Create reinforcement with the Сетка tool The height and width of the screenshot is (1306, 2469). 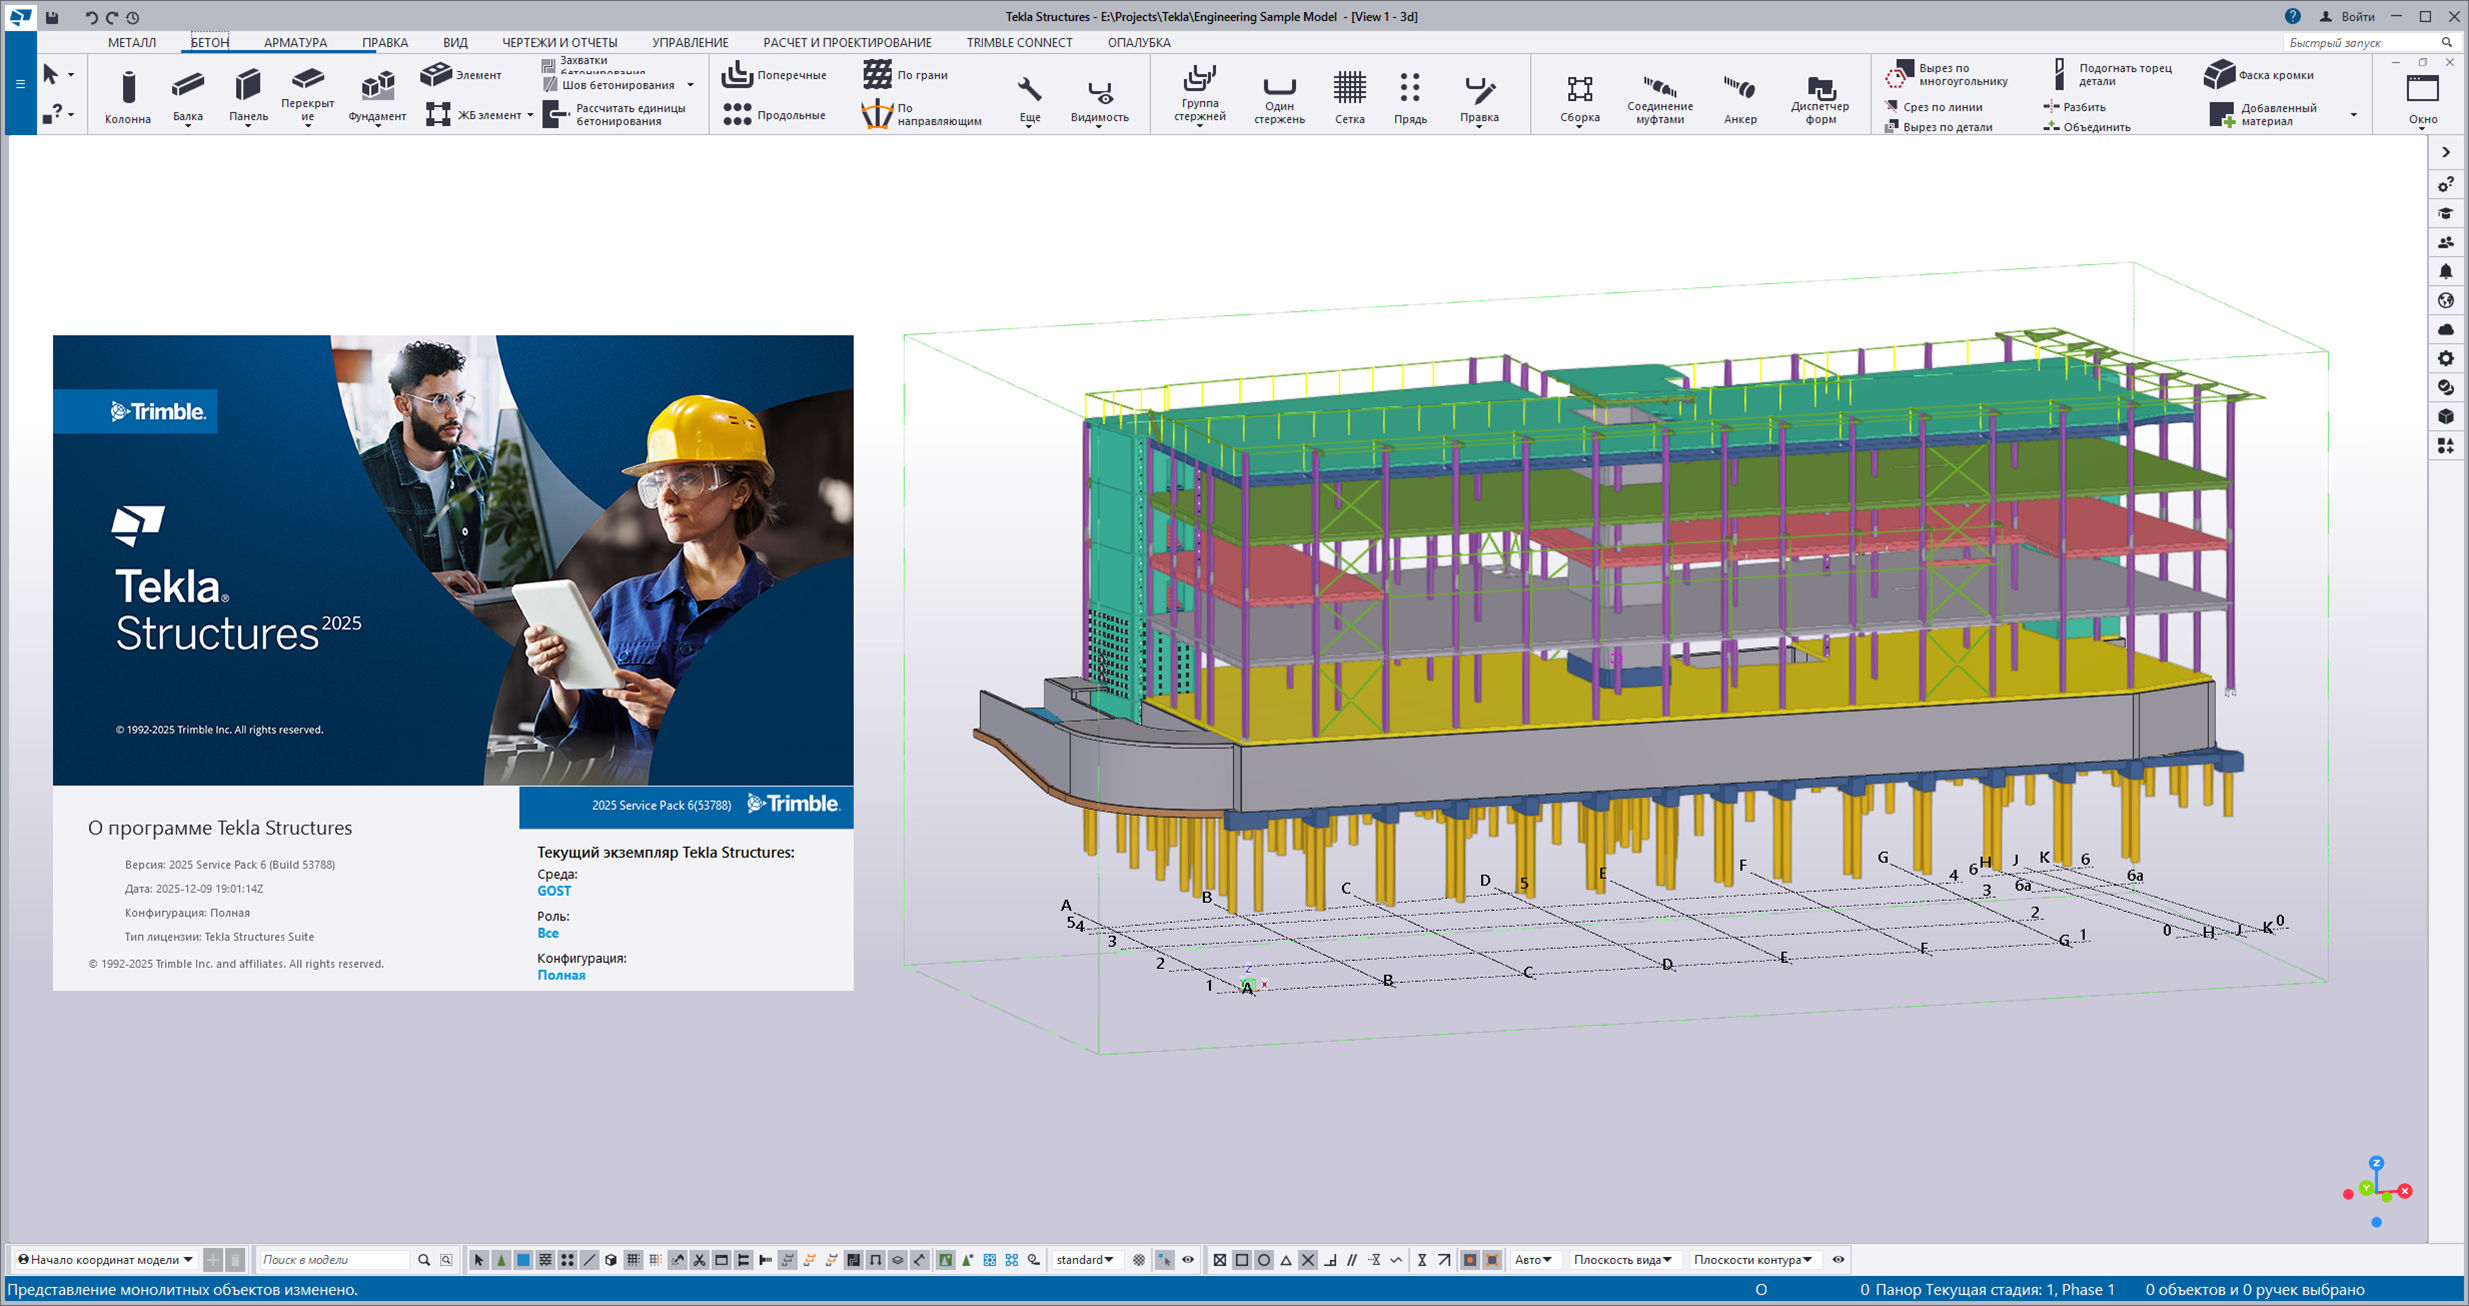tap(1350, 96)
